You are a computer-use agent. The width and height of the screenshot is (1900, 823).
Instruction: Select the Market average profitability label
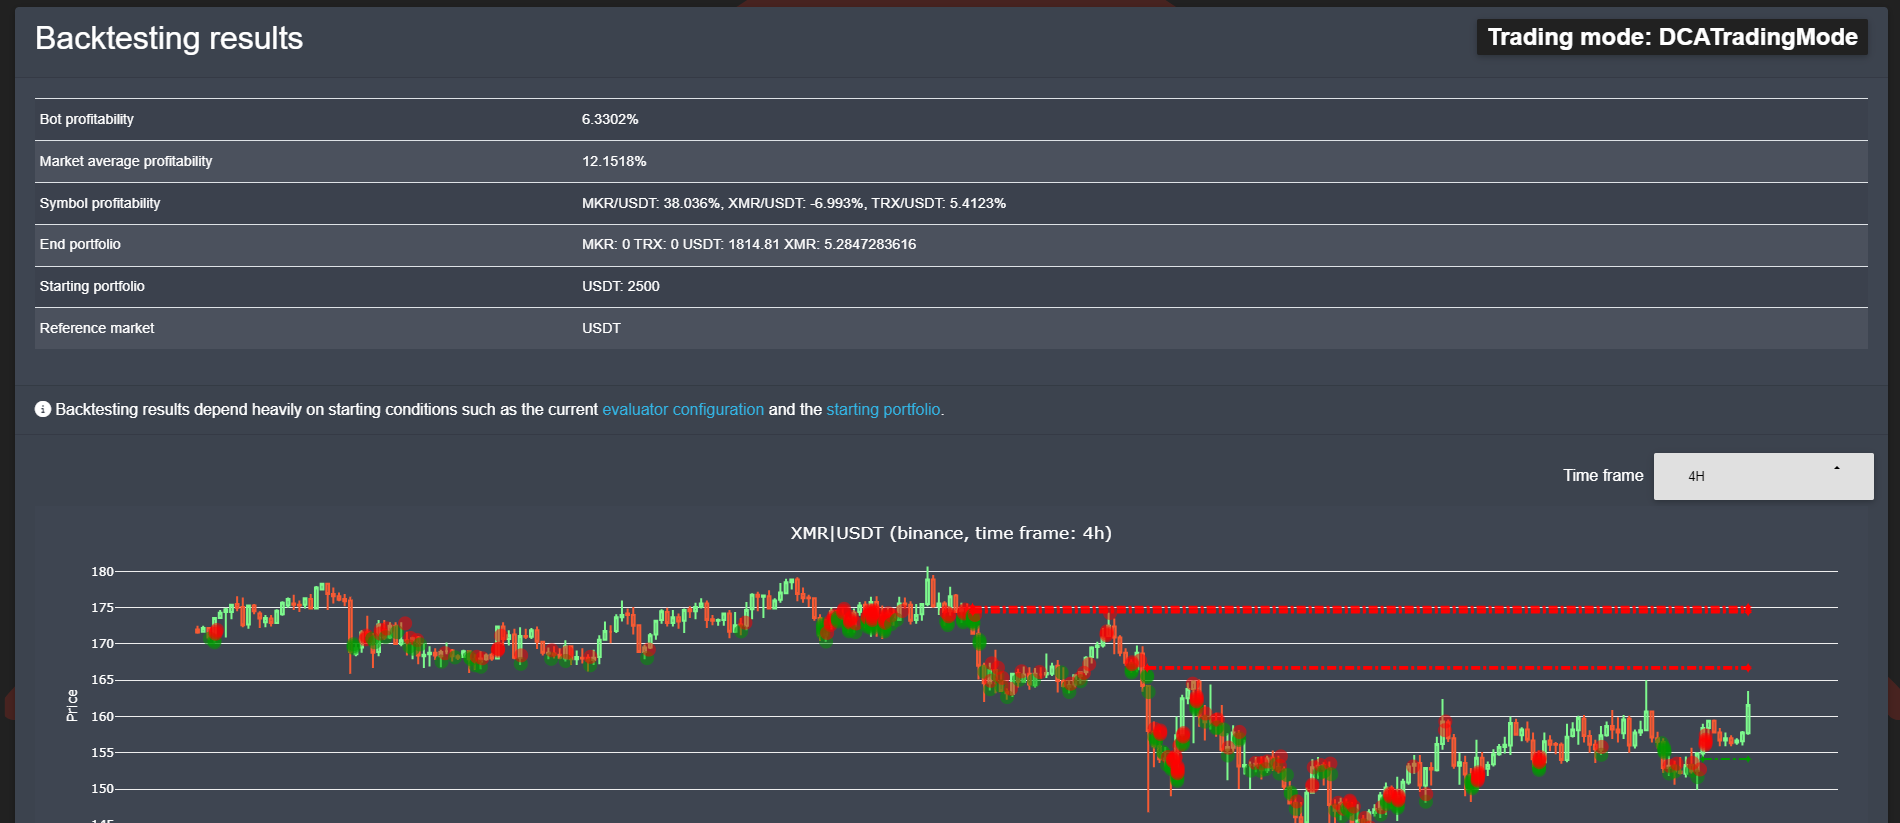tap(126, 161)
